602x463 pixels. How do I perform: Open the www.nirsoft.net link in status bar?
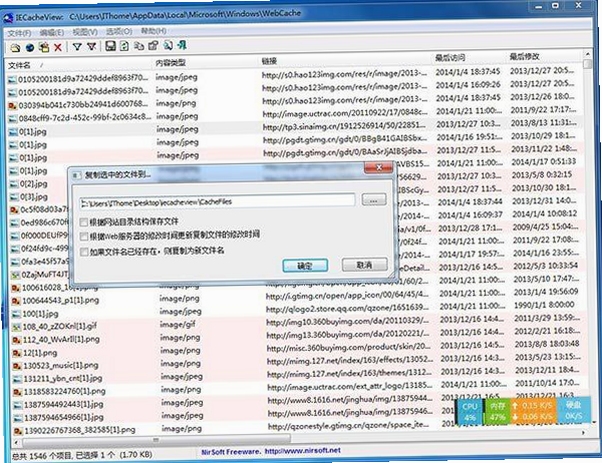(303, 451)
